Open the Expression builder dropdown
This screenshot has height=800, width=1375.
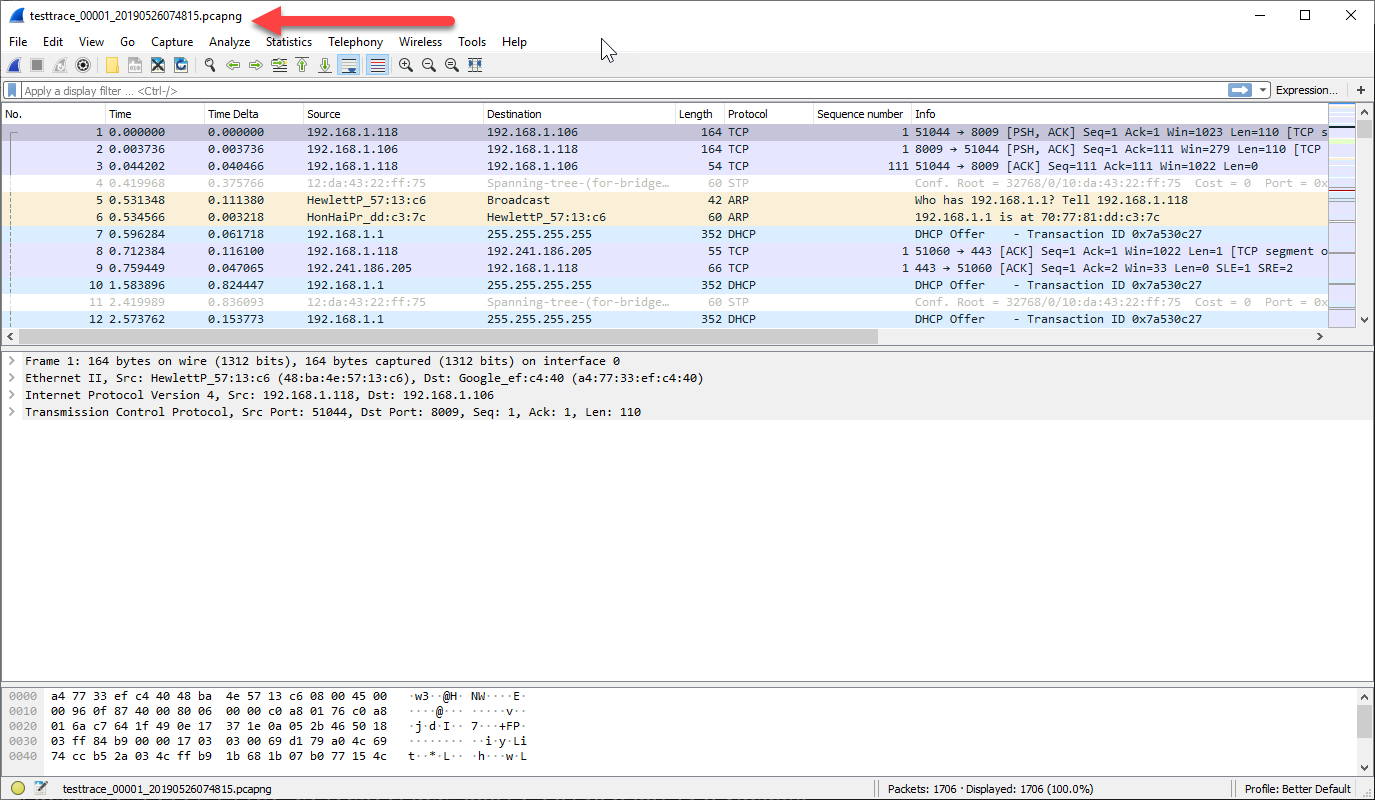pos(1307,89)
